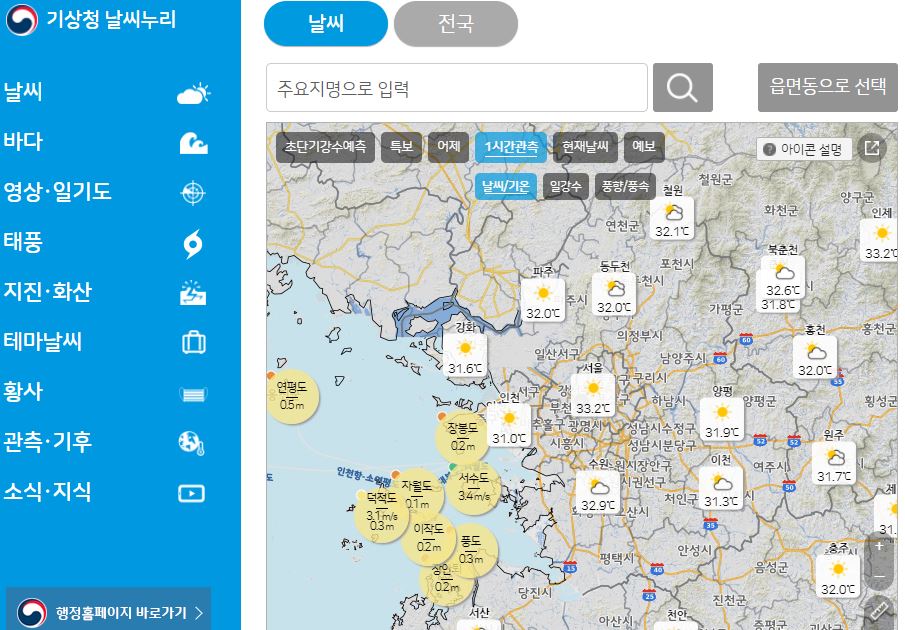
Task: Click the 수원 32.9℃ weather marker
Action: (x=598, y=493)
